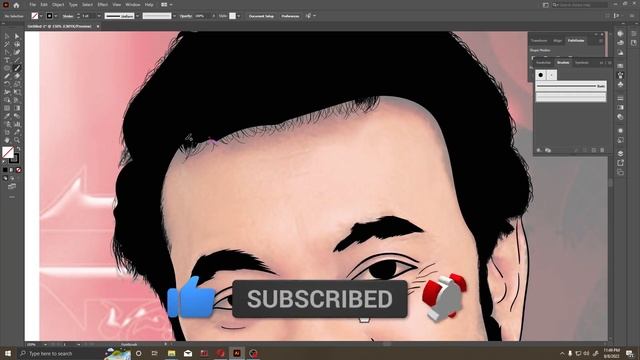Screen dimensions: 640x360
Task: Select the Basic brush stroke row
Action: pyautogui.click(x=571, y=86)
